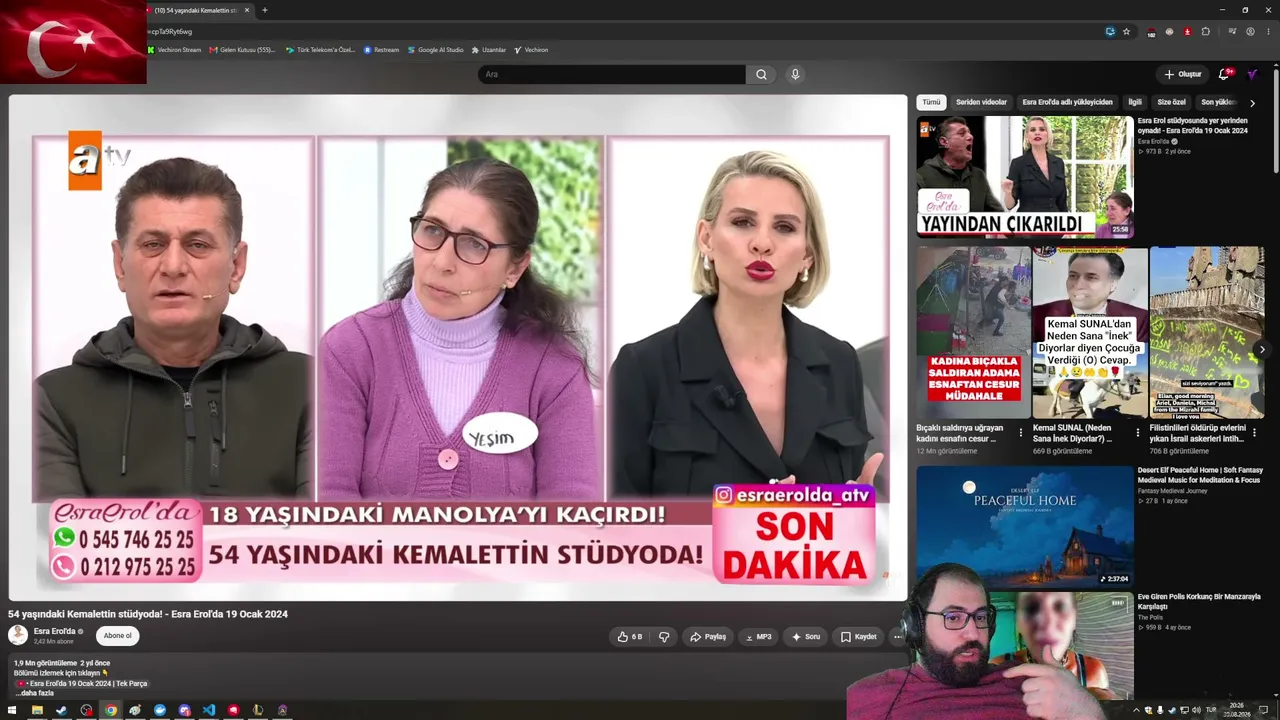Expand description with ...daha fazla
The height and width of the screenshot is (720, 1280).
pyautogui.click(x=34, y=693)
